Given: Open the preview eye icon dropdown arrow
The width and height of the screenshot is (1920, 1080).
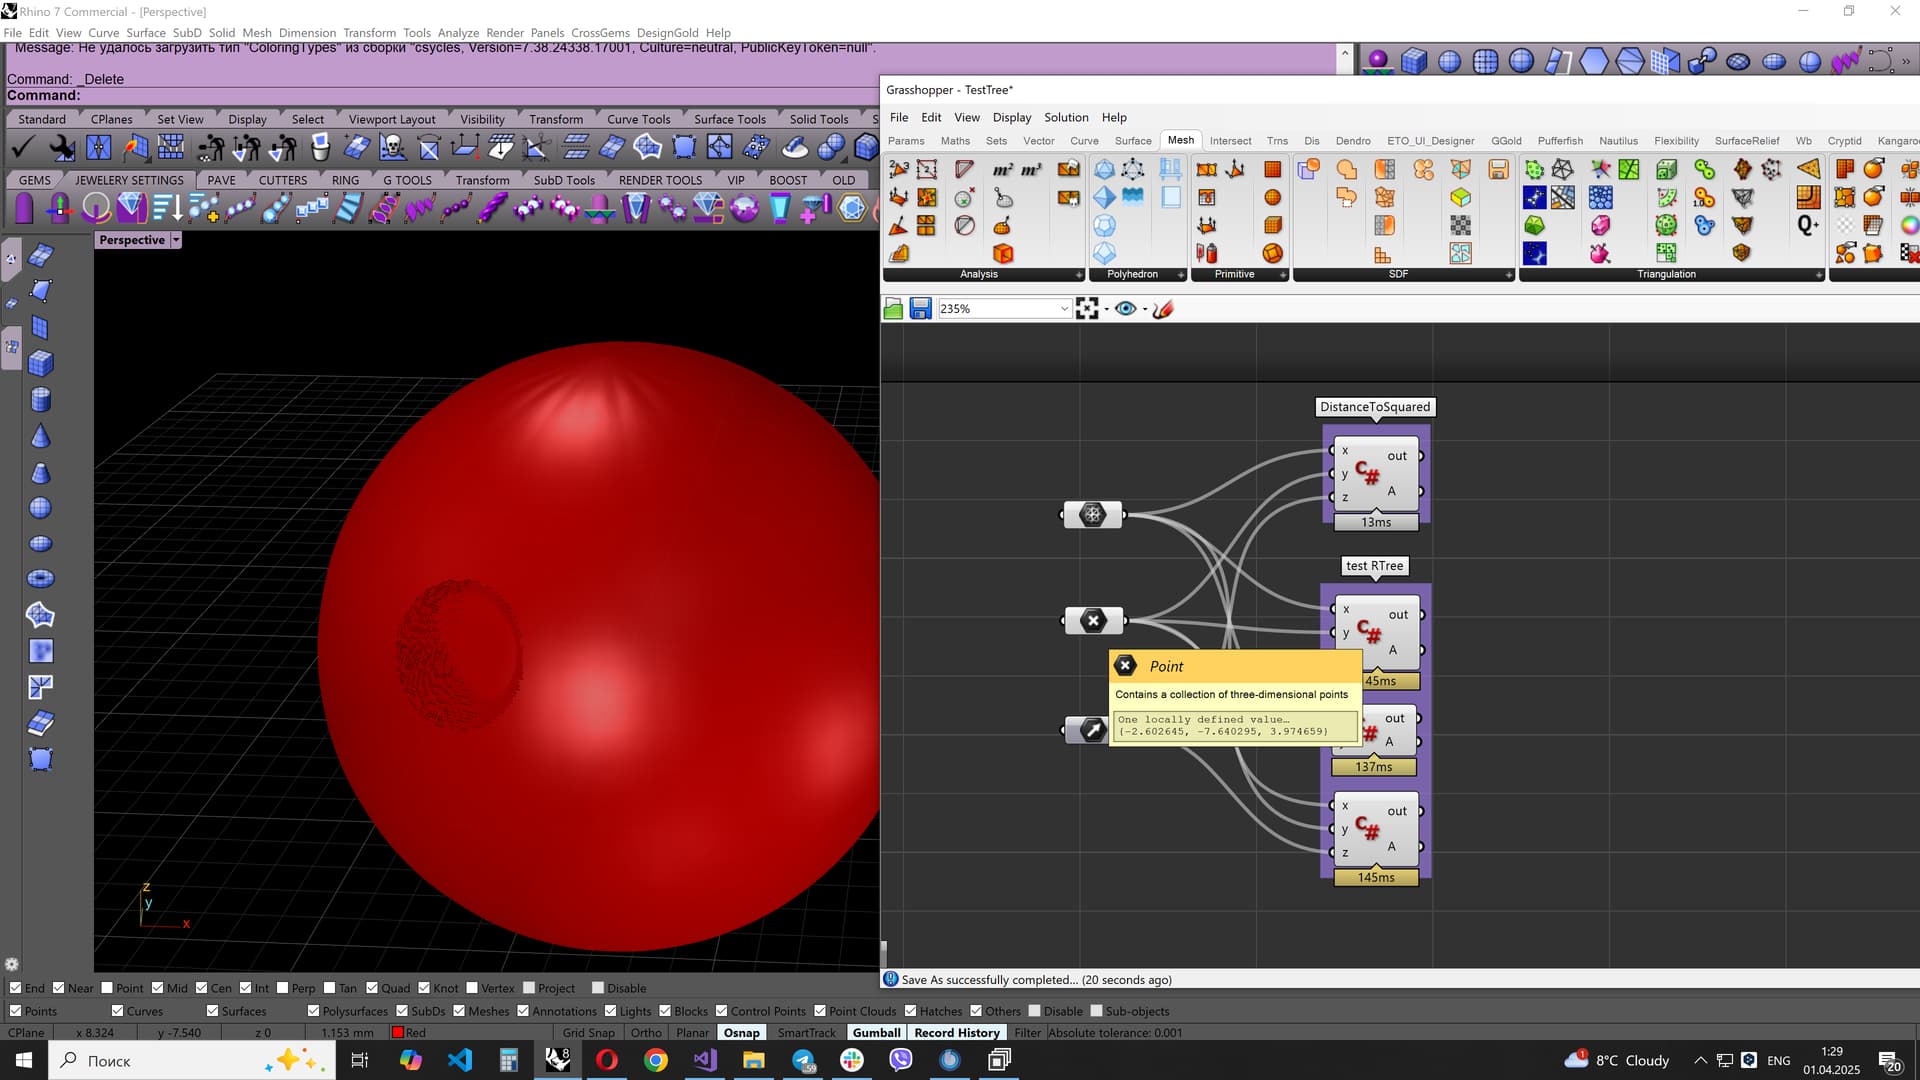Looking at the screenshot, I should 1145,309.
